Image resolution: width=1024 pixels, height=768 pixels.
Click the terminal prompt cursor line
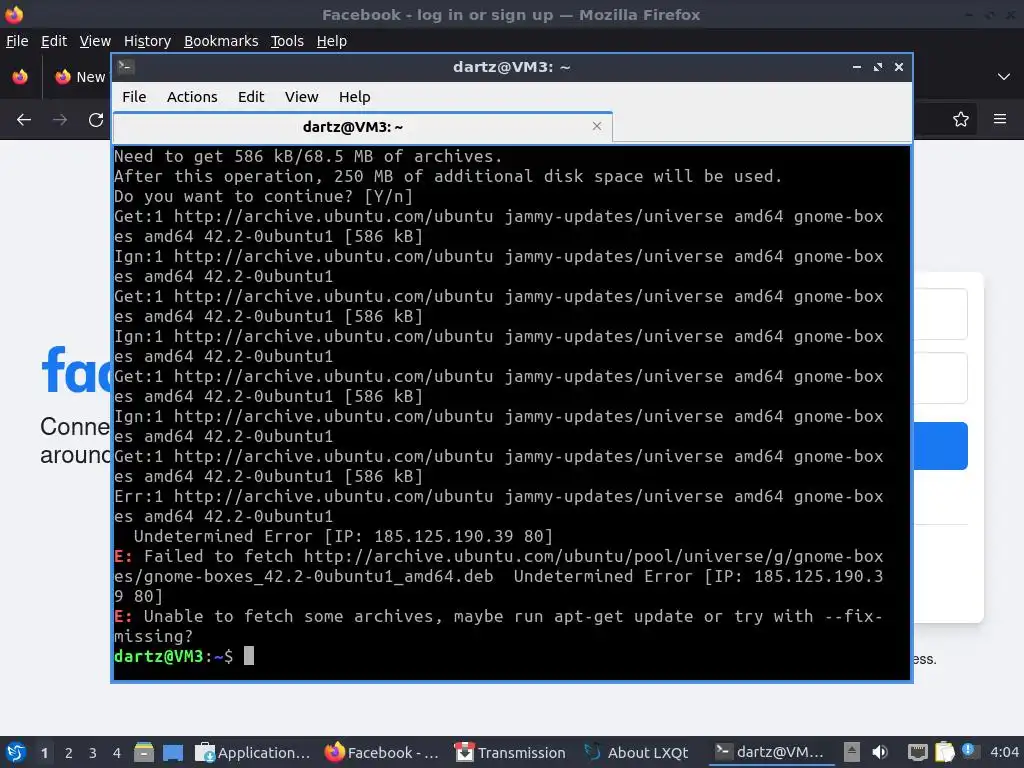point(185,656)
